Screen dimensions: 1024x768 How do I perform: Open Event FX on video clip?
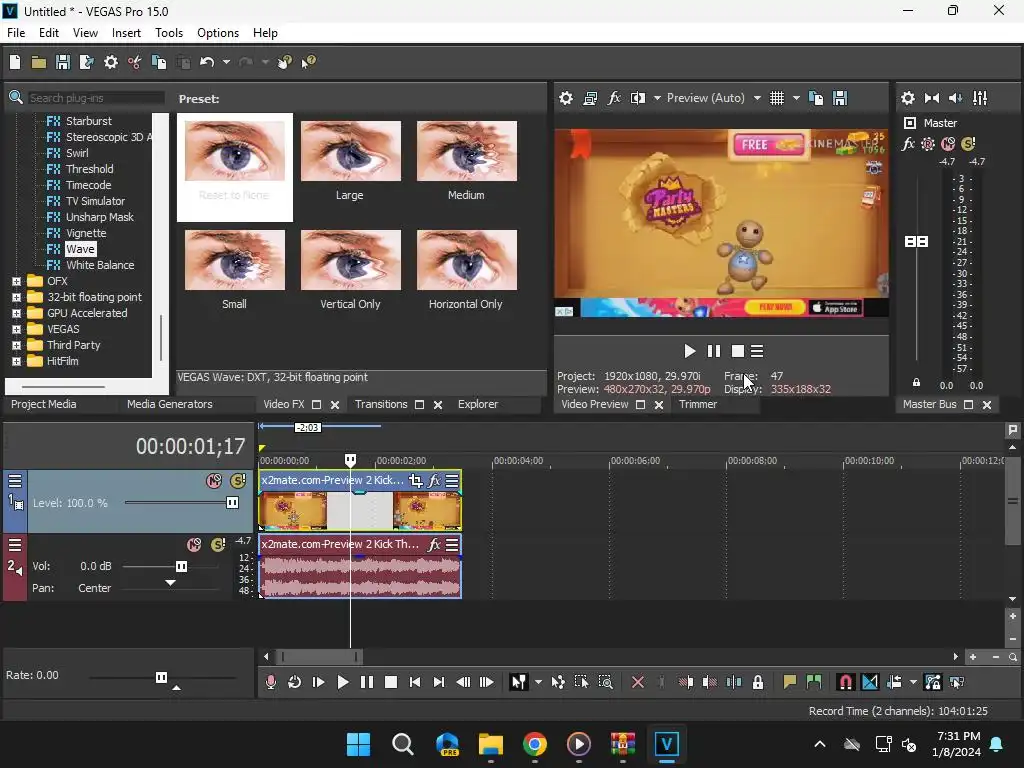coord(434,481)
